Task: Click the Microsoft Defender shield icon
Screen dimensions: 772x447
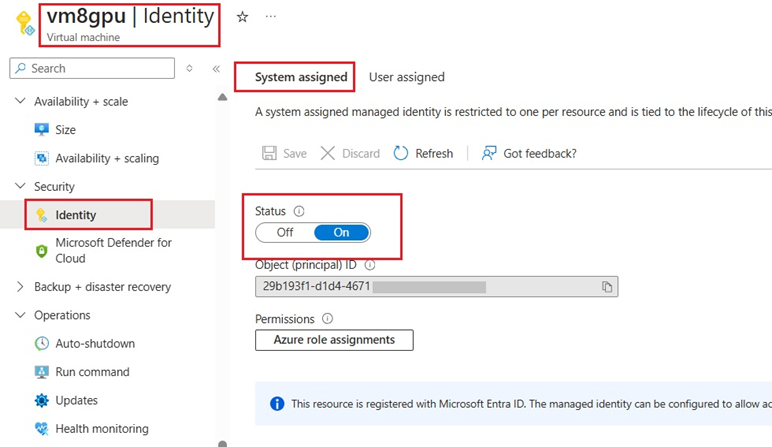Action: click(42, 251)
